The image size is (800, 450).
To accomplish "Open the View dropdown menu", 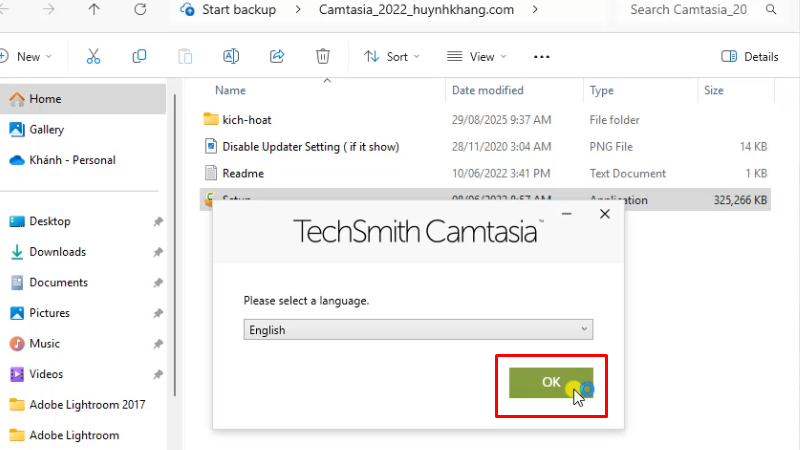I will (477, 57).
